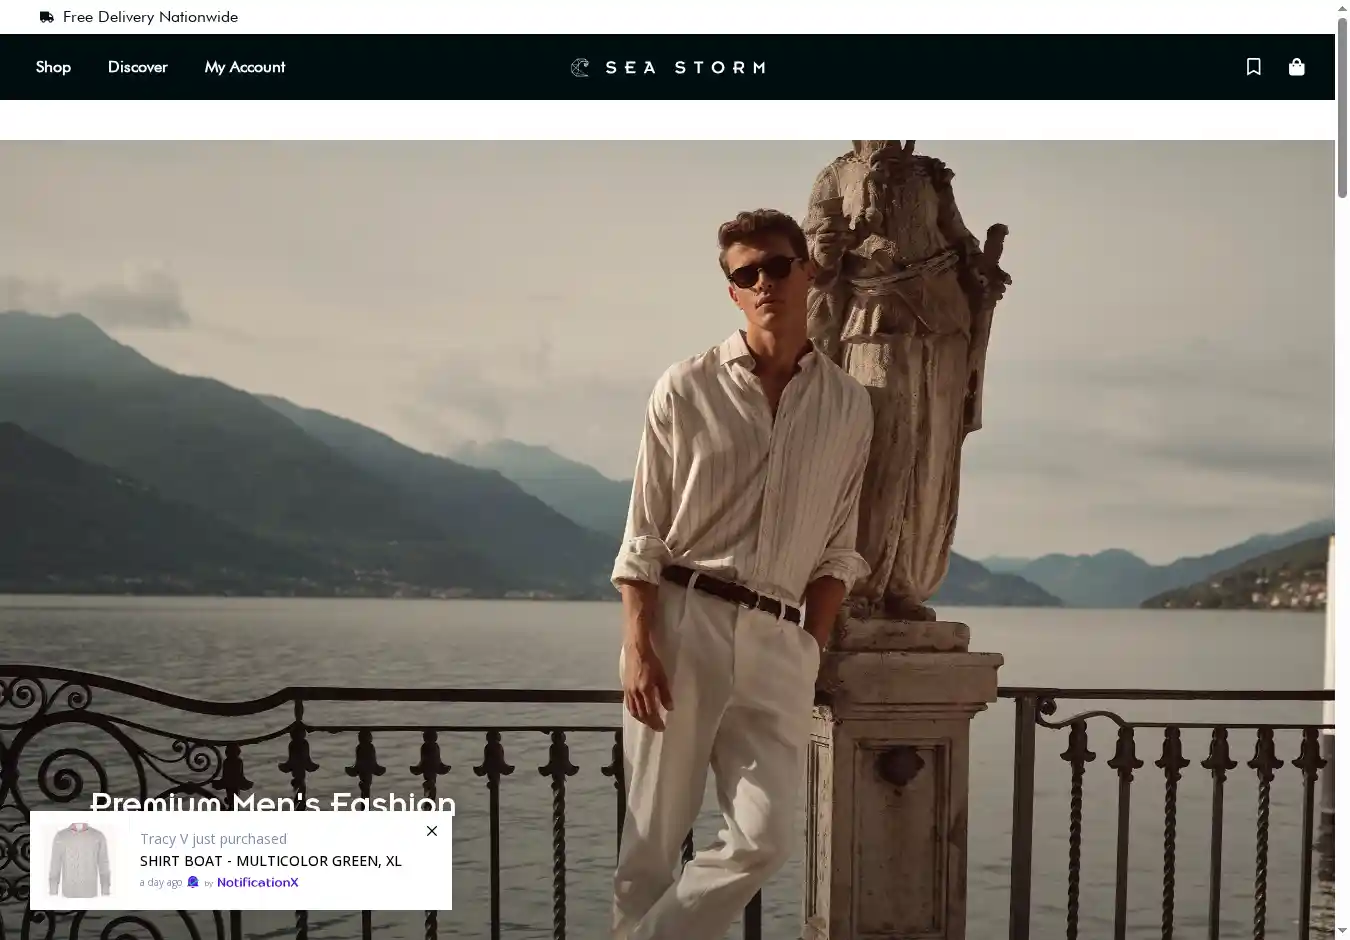The image size is (1350, 940).
Task: Open SHIRT BOAT - MULTICOLOR GREEN product link
Action: pos(270,861)
